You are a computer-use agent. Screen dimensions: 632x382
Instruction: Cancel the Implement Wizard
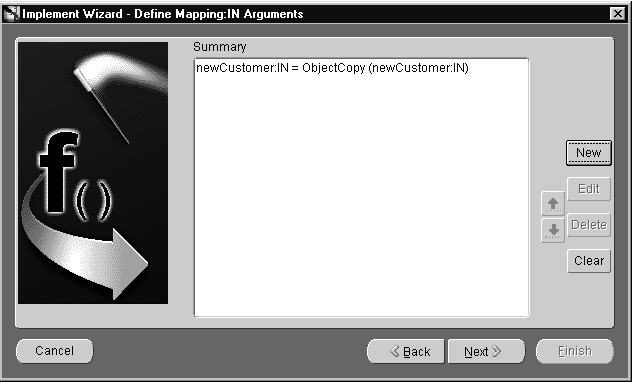coord(54,351)
